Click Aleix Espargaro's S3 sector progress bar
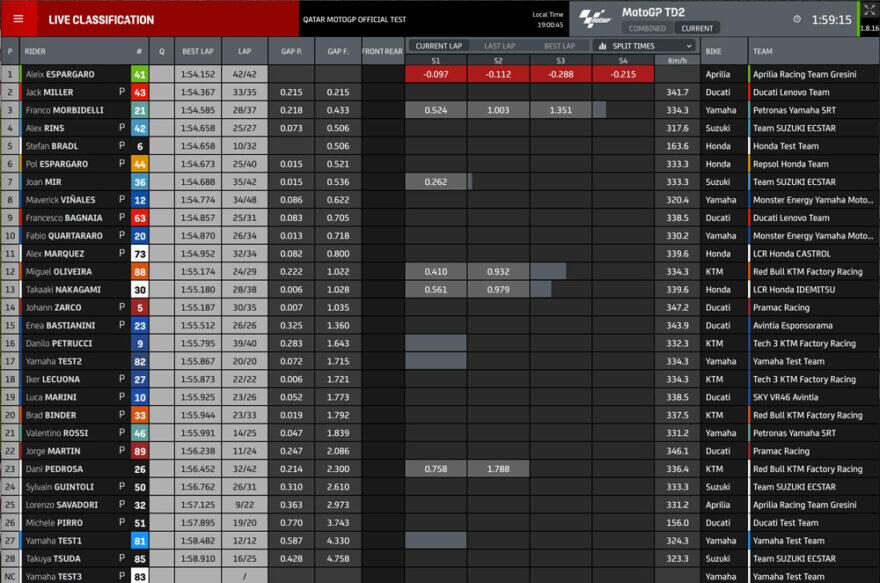Screen dimensions: 880x583 point(560,73)
